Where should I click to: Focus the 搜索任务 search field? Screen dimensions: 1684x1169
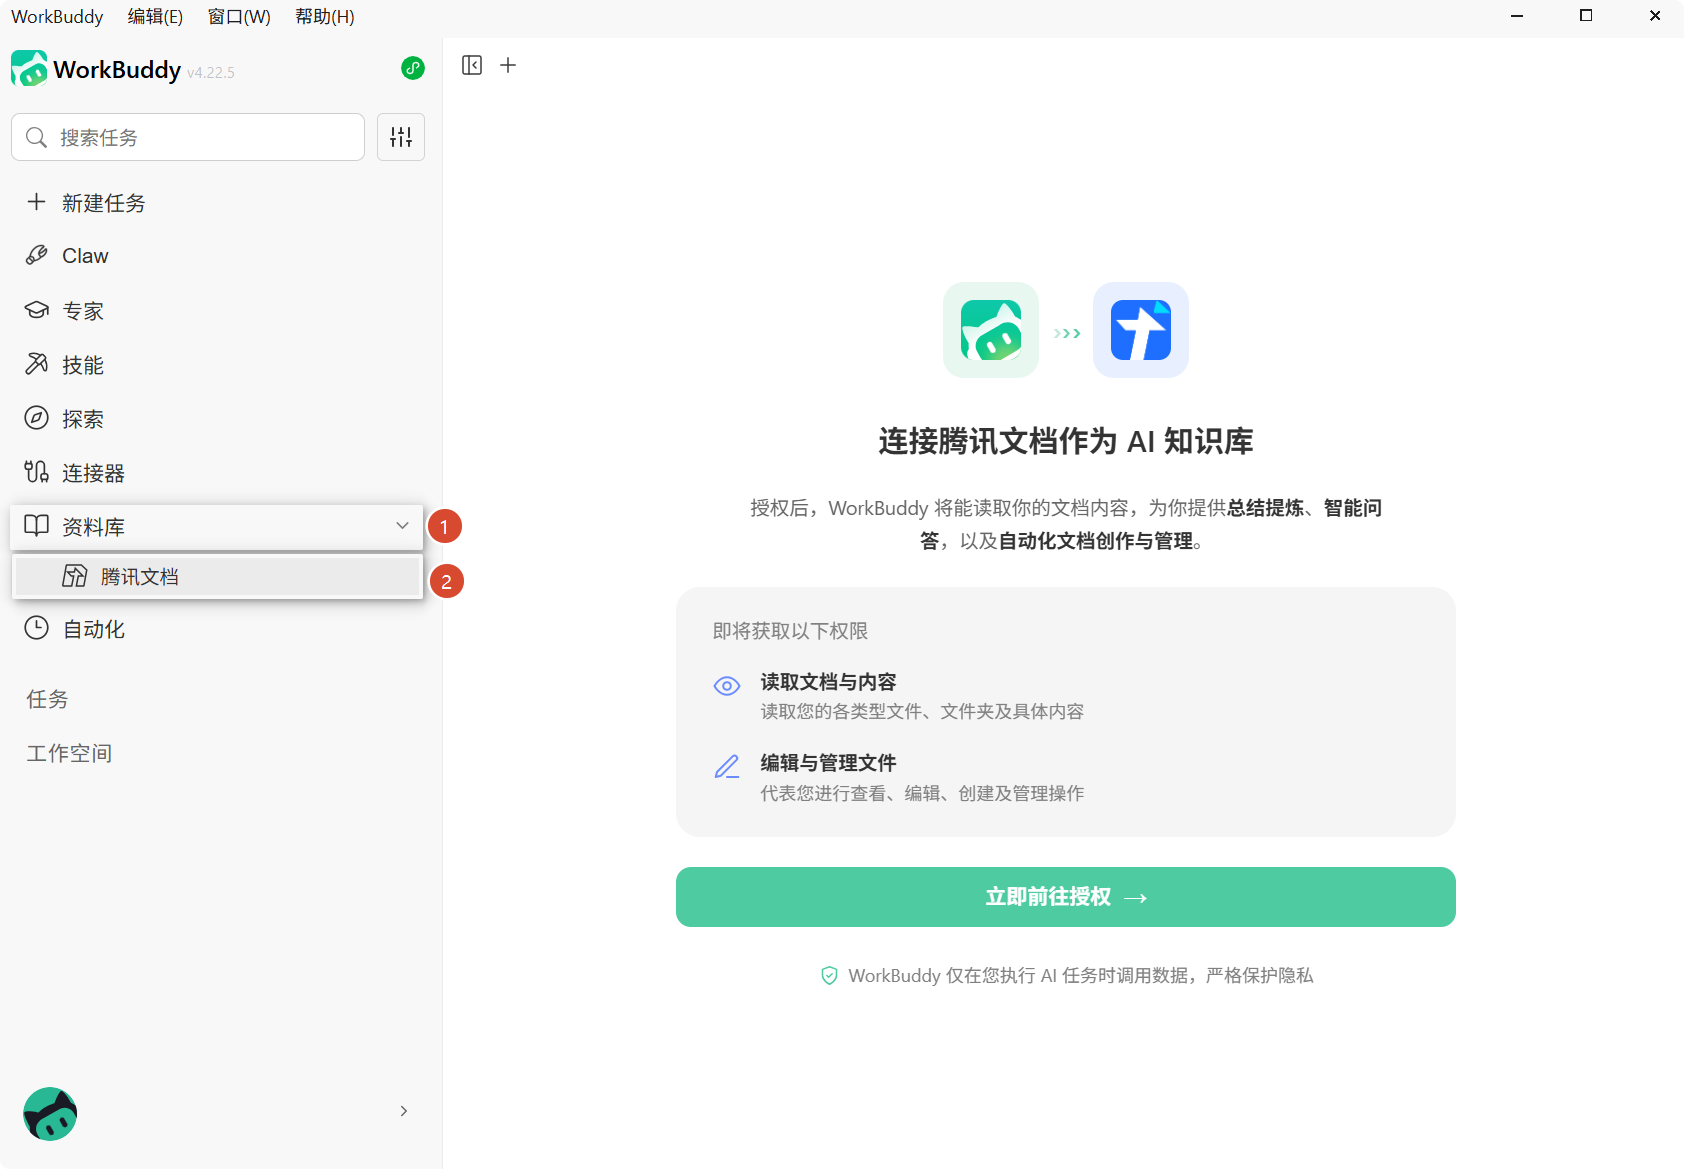coord(188,137)
